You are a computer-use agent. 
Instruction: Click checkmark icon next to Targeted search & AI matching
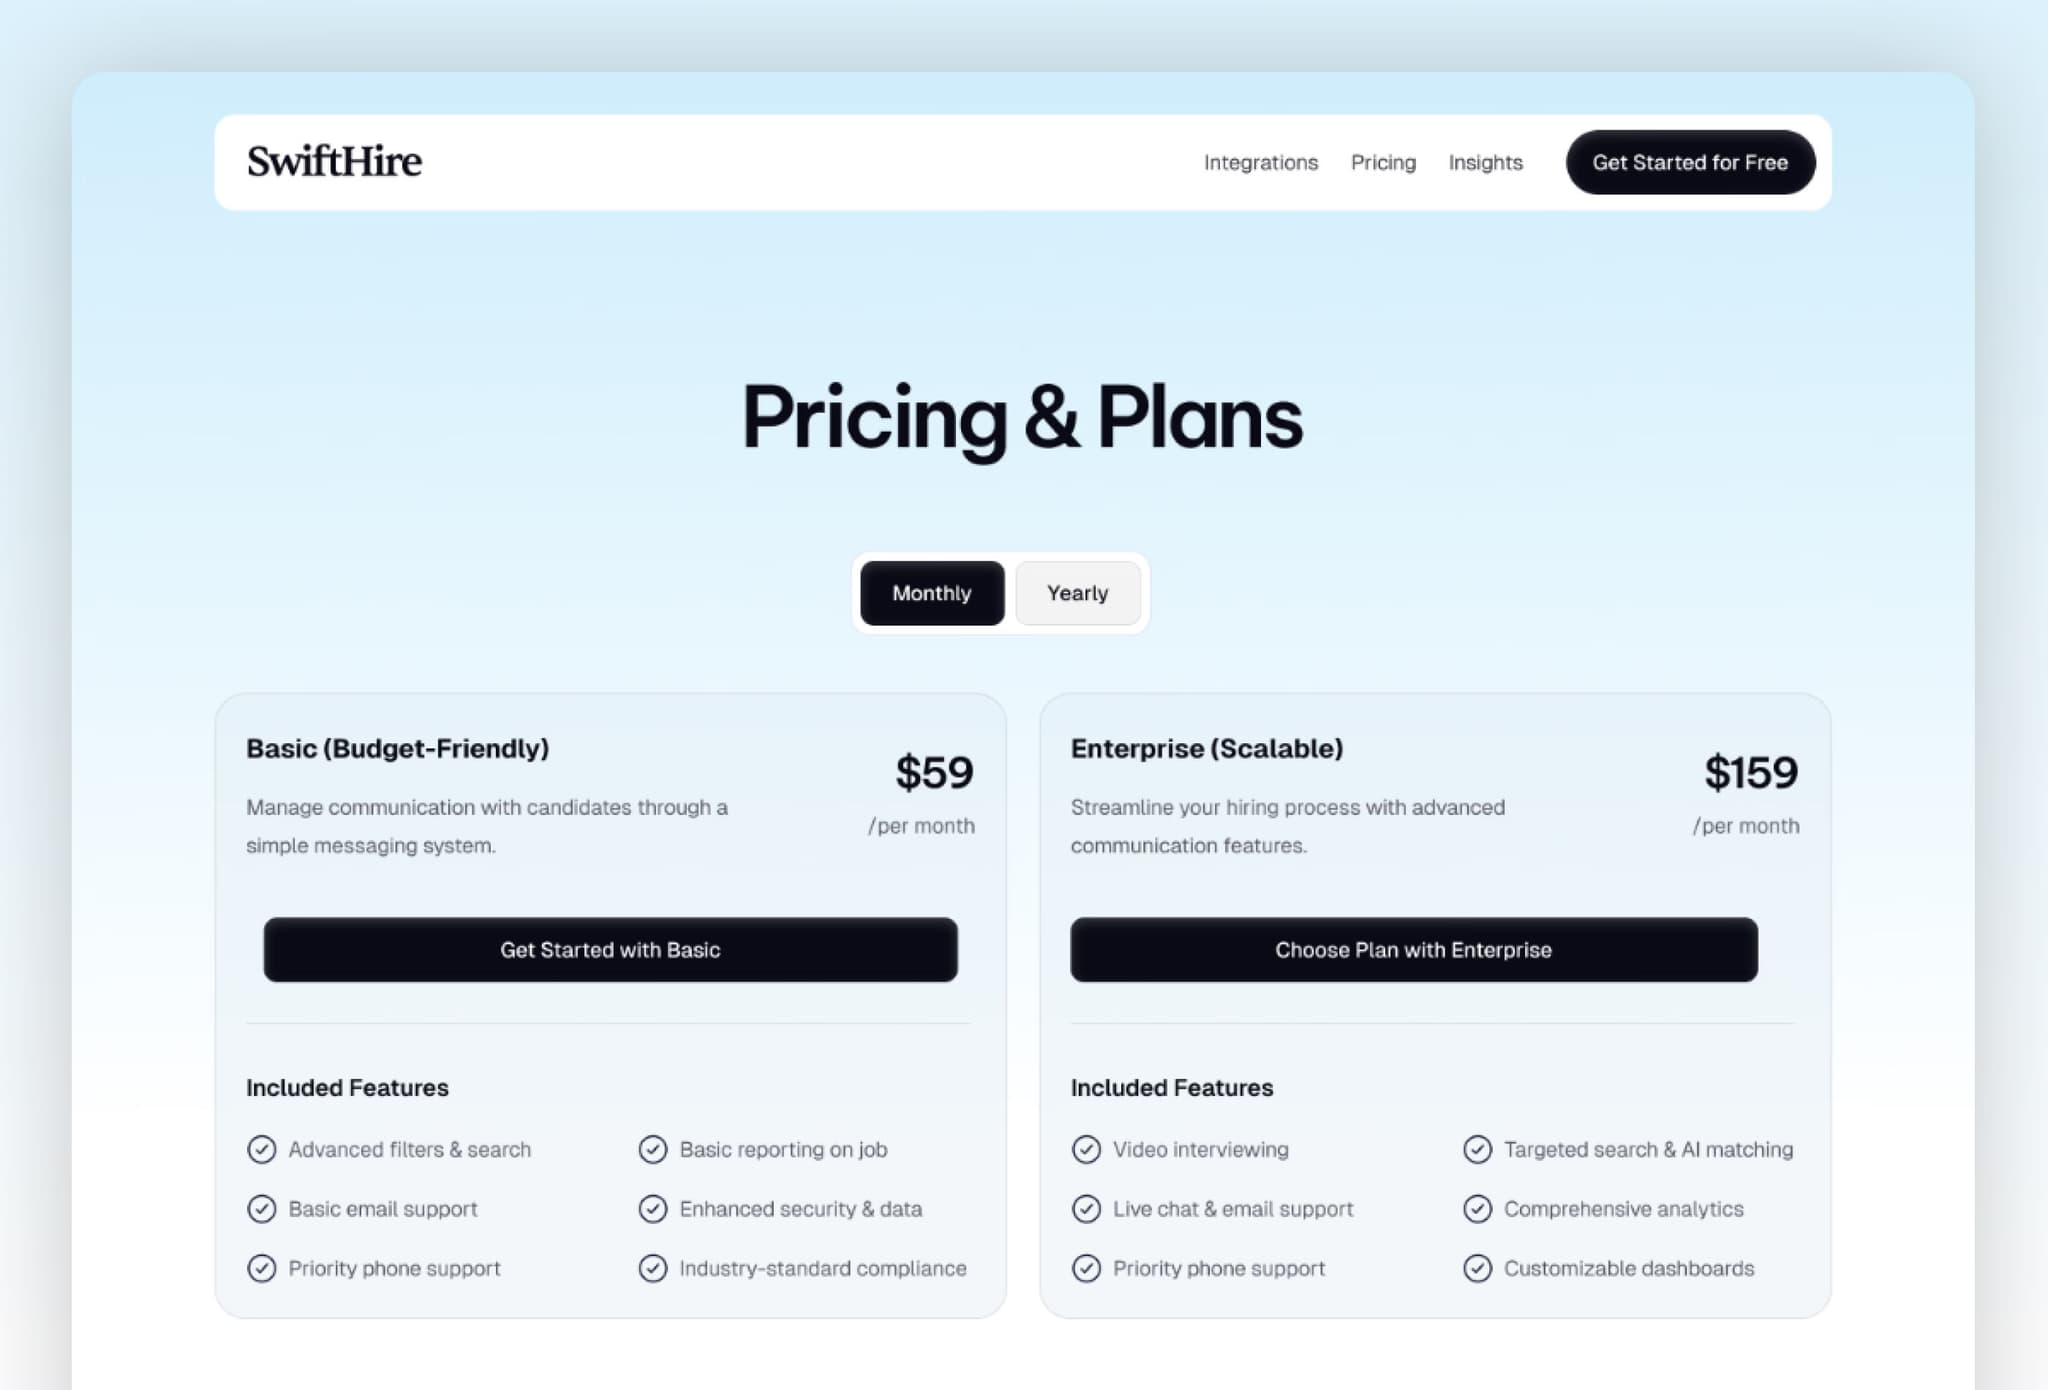(x=1477, y=1150)
